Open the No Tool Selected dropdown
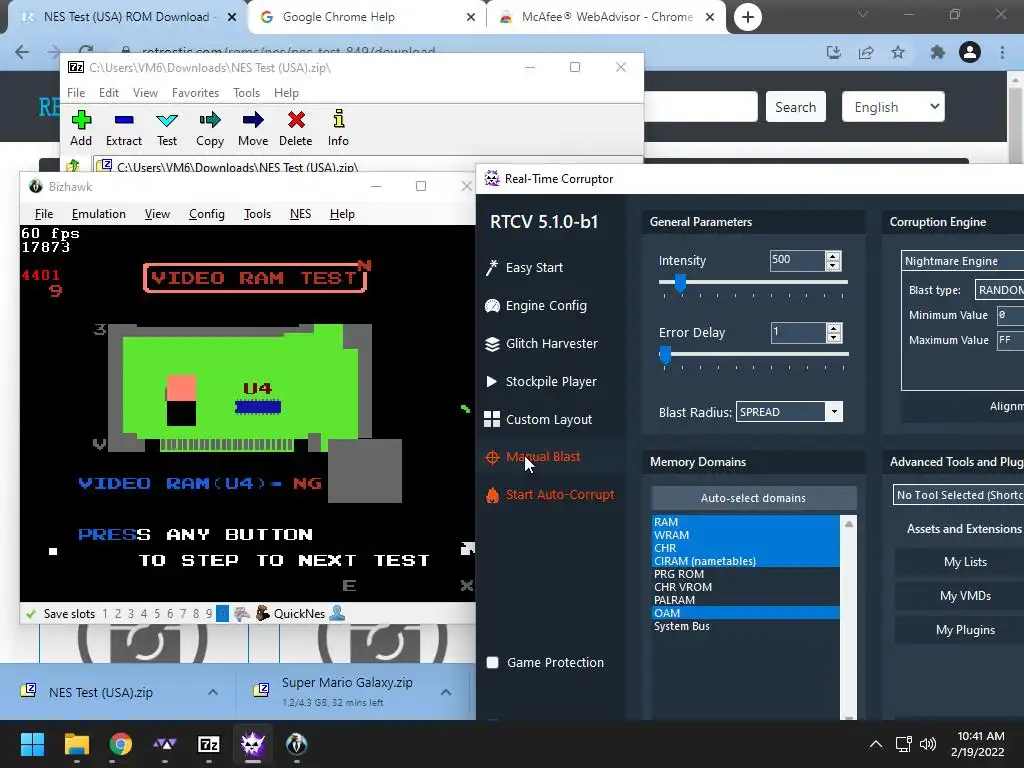This screenshot has width=1024, height=768. tap(958, 495)
